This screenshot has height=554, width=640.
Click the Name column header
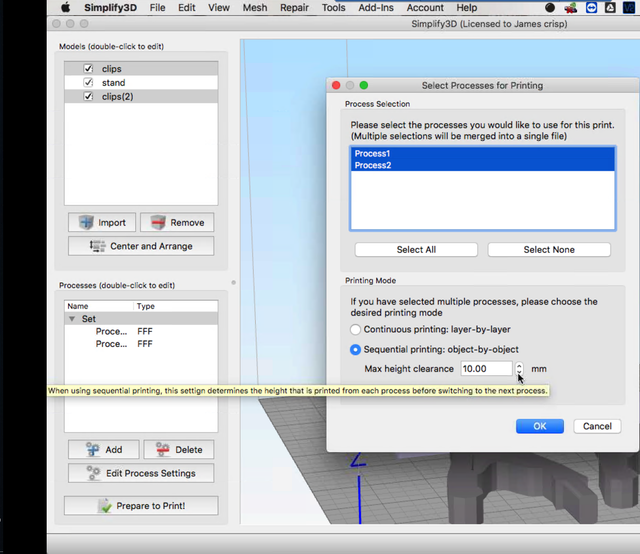(x=98, y=306)
